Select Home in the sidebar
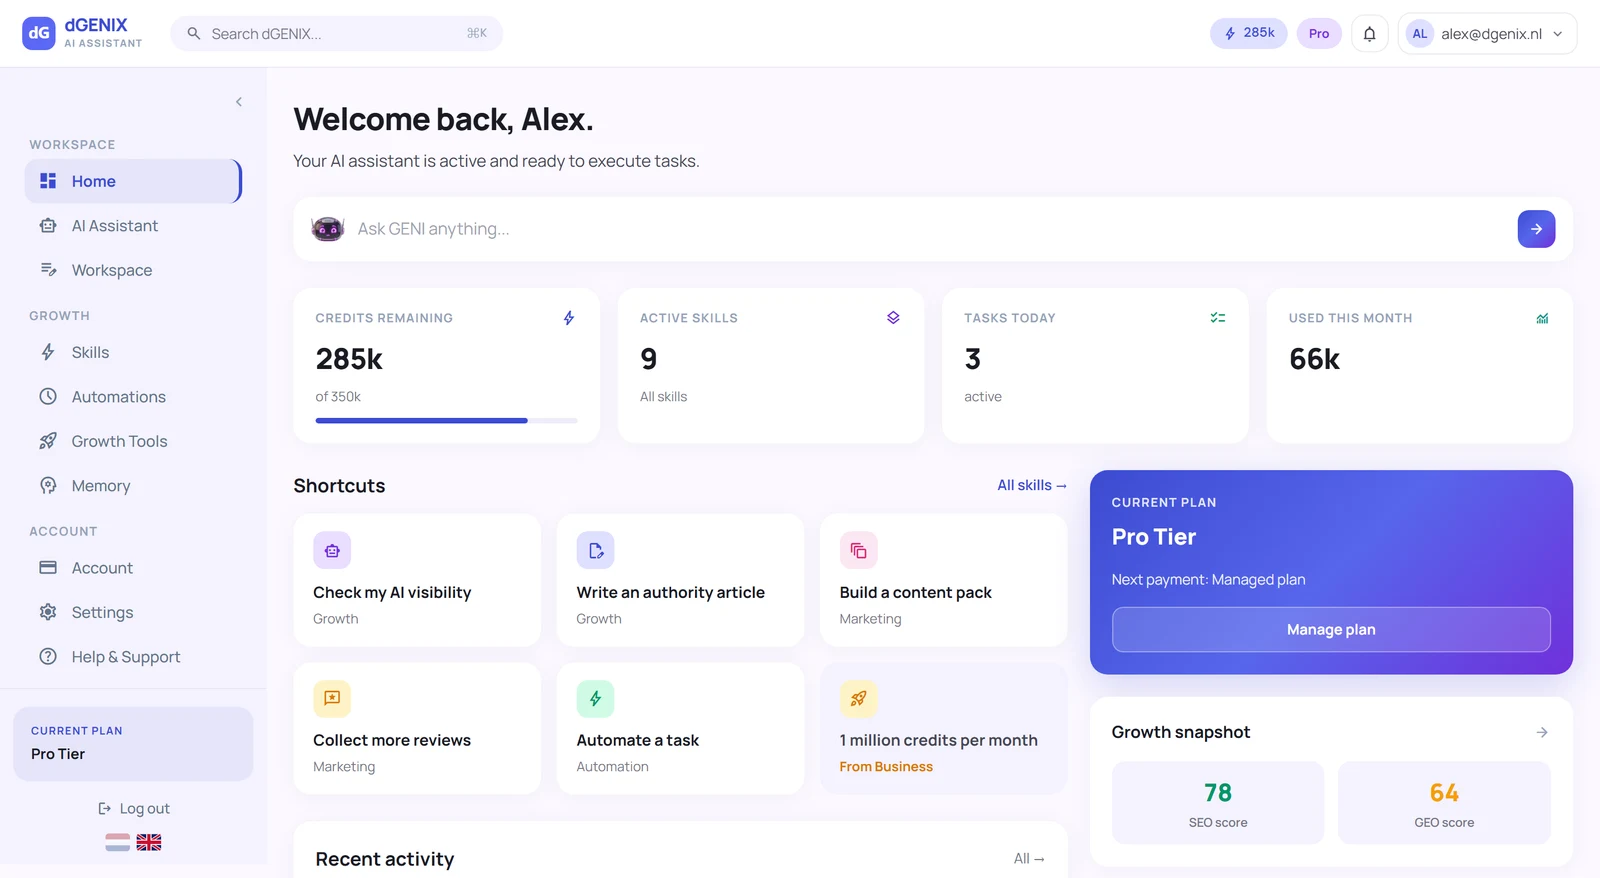1600x878 pixels. coord(133,181)
